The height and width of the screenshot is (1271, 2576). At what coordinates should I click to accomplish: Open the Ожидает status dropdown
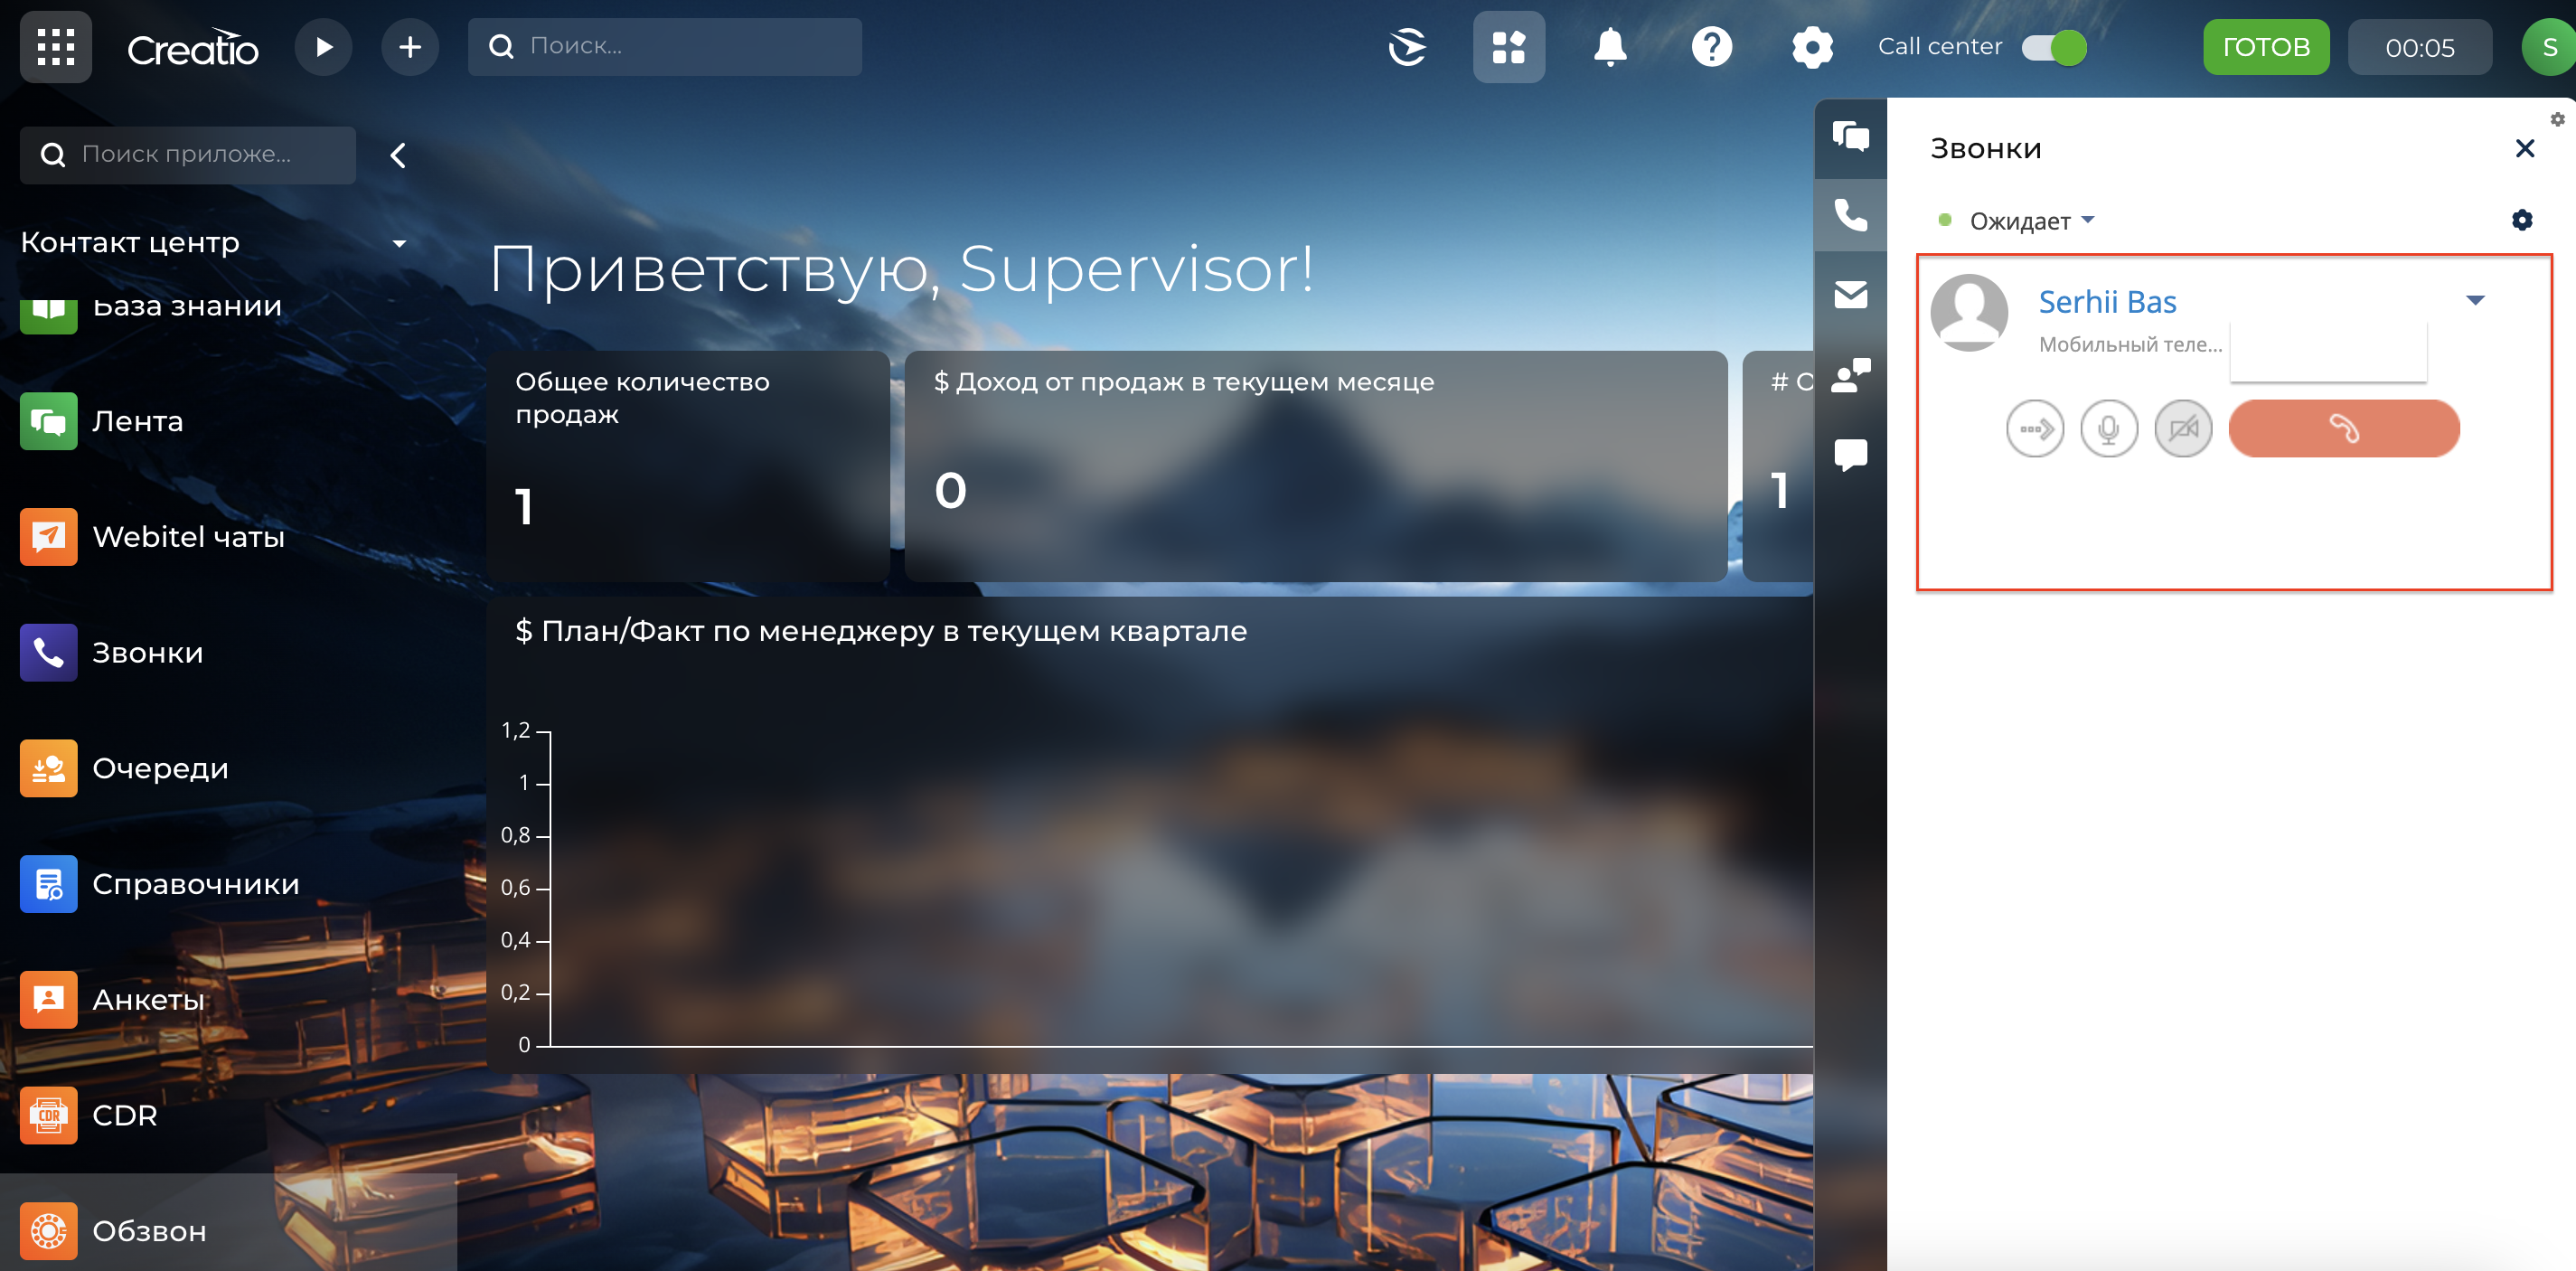(2030, 221)
